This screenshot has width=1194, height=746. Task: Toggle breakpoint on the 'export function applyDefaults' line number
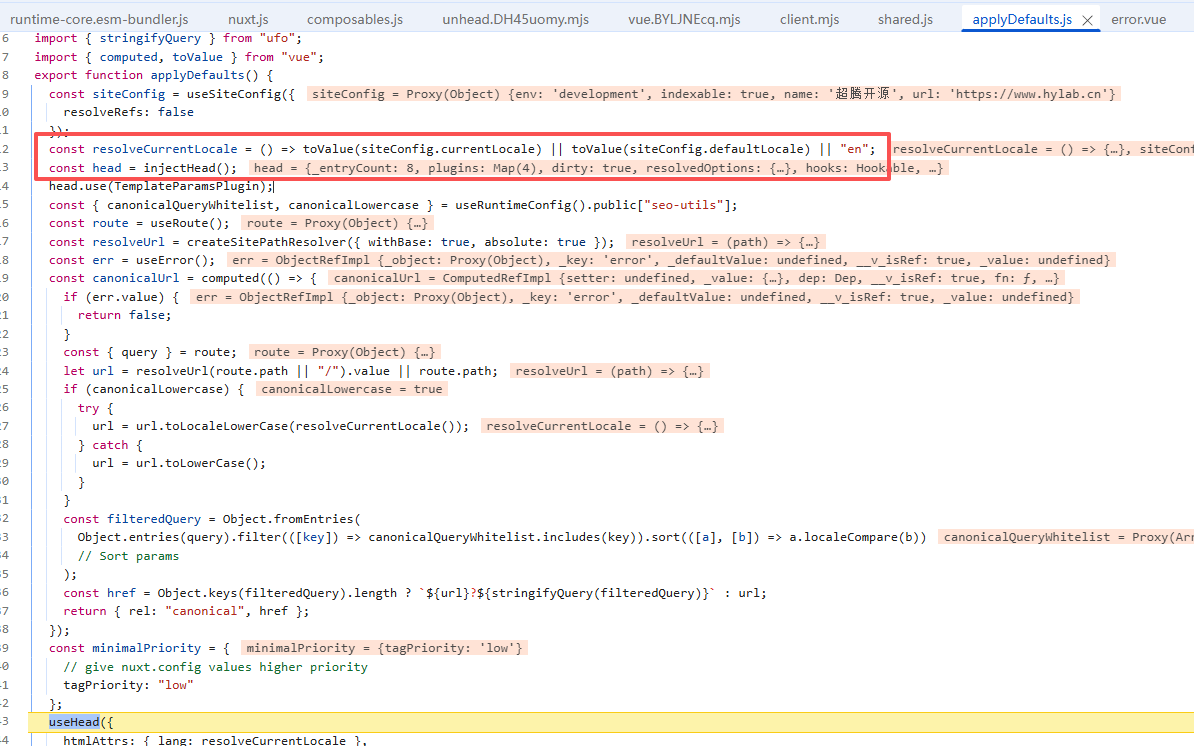pyautogui.click(x=6, y=75)
